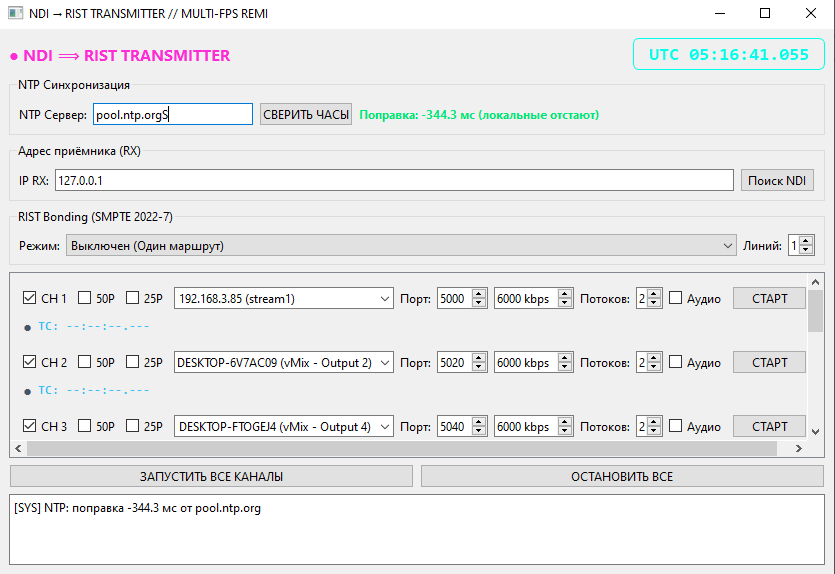Toggle the 50P option for CH 1
Viewport: 835px width, 574px height.
84,298
